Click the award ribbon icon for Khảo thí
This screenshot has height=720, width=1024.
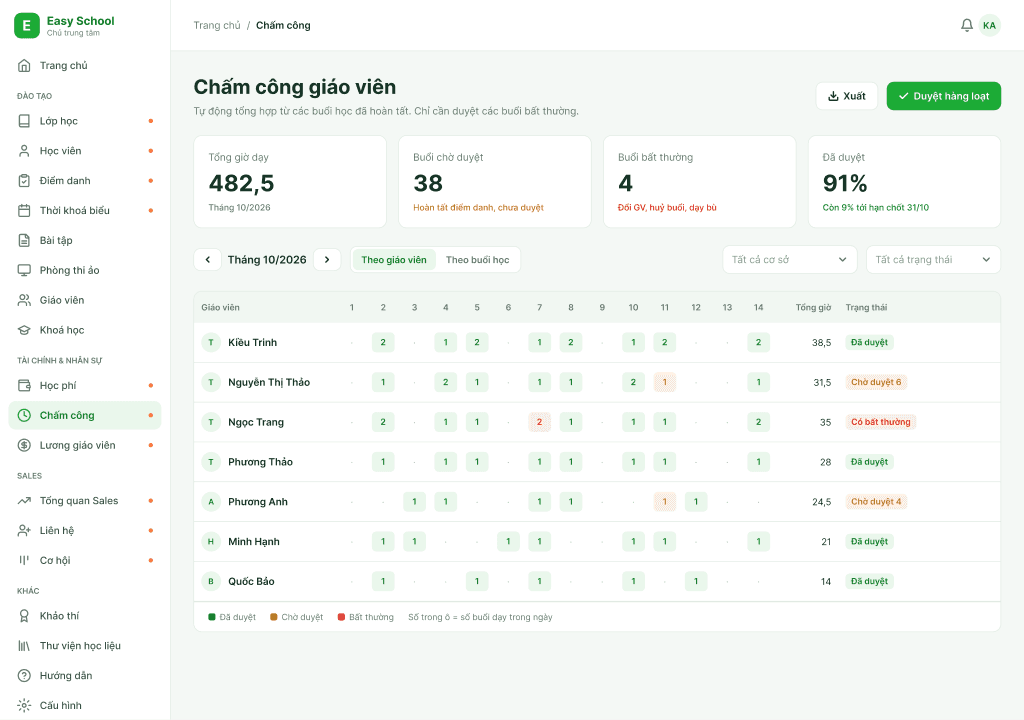(24, 616)
